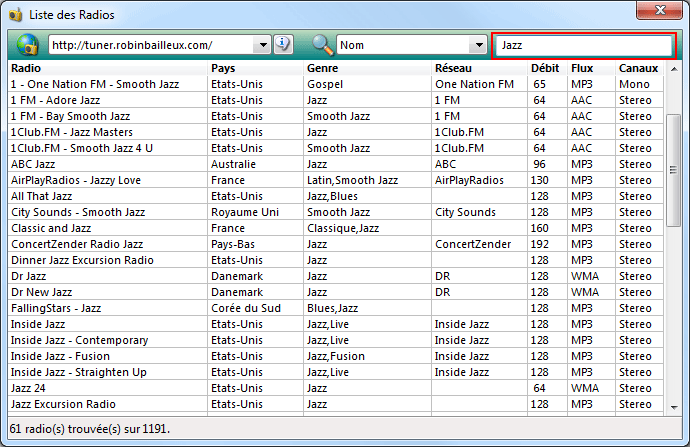Select the Jazz 24 radio row
The height and width of the screenshot is (447, 690).
[335, 388]
